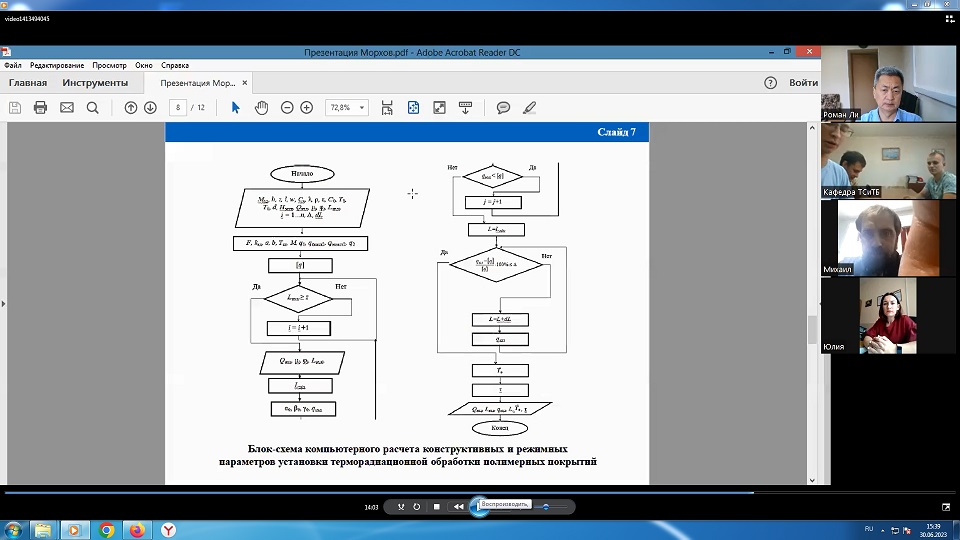Close the Презентация Мор... document tab

[x=245, y=83]
